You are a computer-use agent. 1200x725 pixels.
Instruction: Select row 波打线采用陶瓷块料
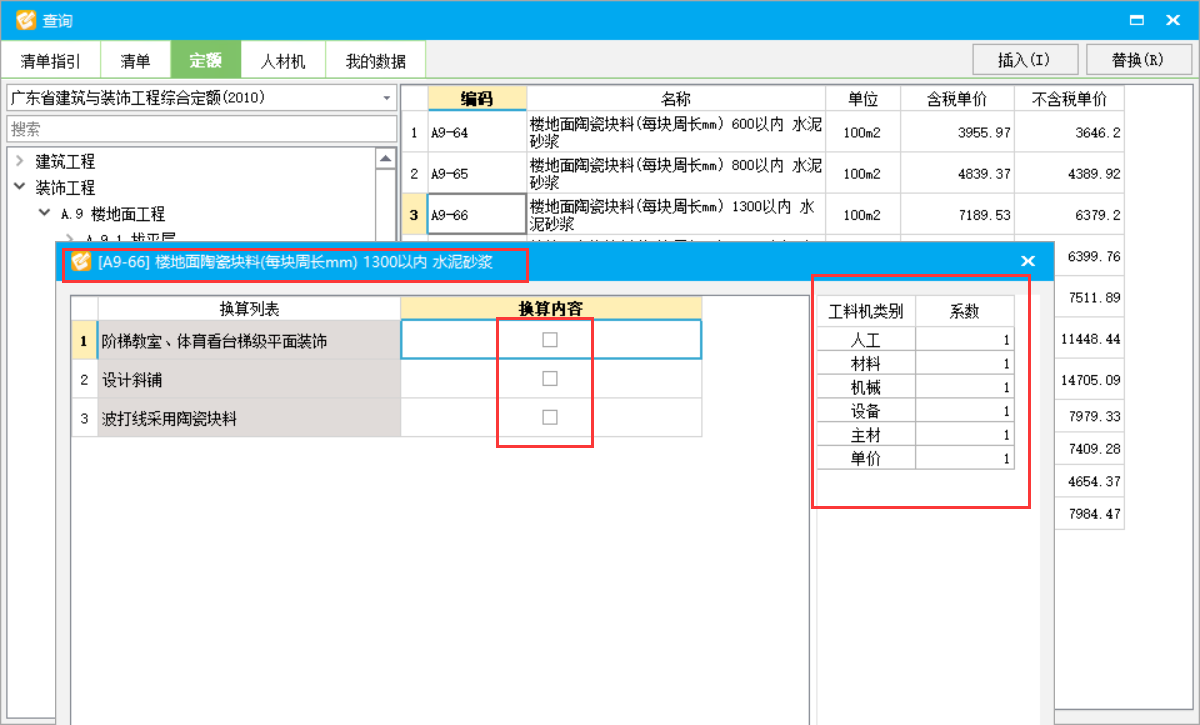[x=249, y=418]
